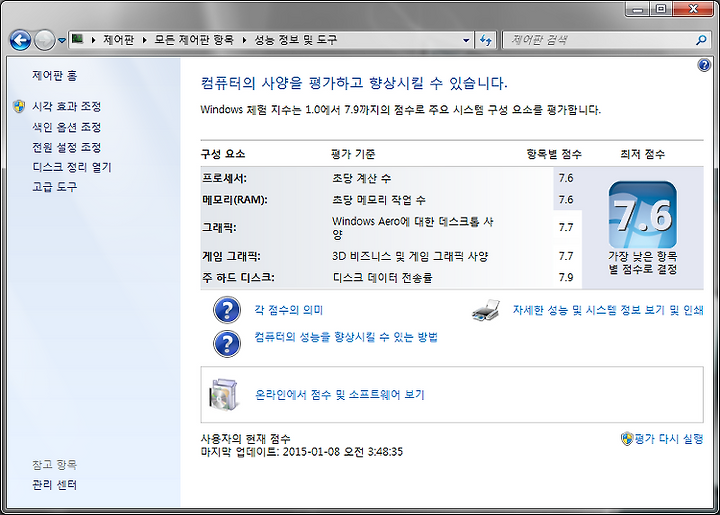Go back with the Back arrow button
Viewport: 720px width, 515px height.
point(20,40)
